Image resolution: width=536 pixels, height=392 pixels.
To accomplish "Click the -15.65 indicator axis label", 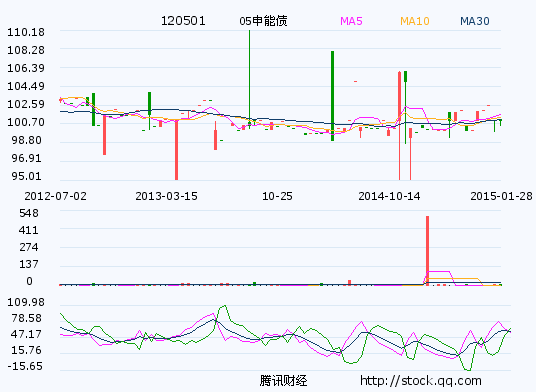I will click(x=25, y=366).
